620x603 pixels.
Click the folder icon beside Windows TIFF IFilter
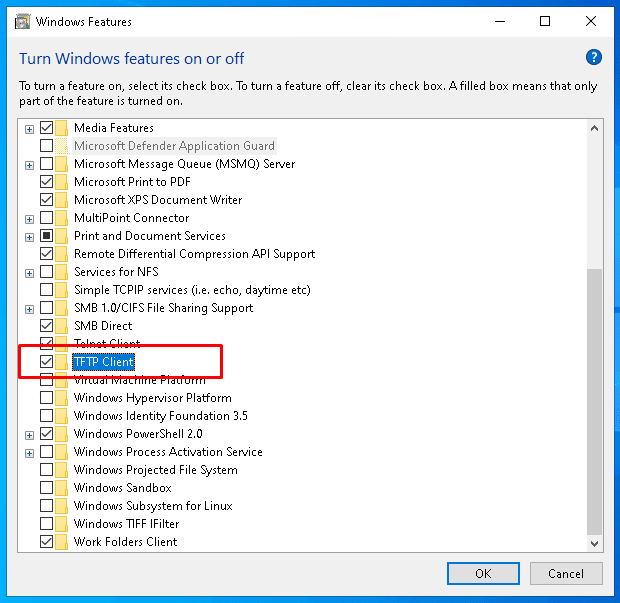click(x=61, y=524)
